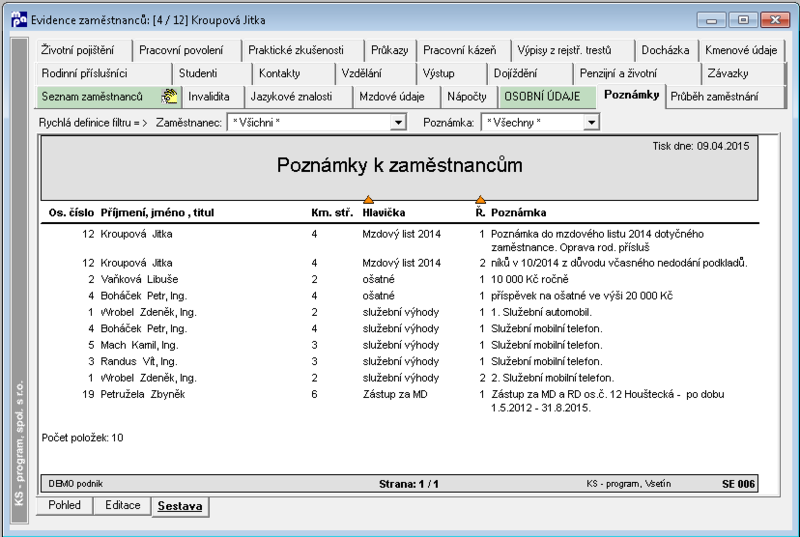Click the 'Strana: 1 / 1' page indicator
Screen dimensions: 800x537
point(408,484)
